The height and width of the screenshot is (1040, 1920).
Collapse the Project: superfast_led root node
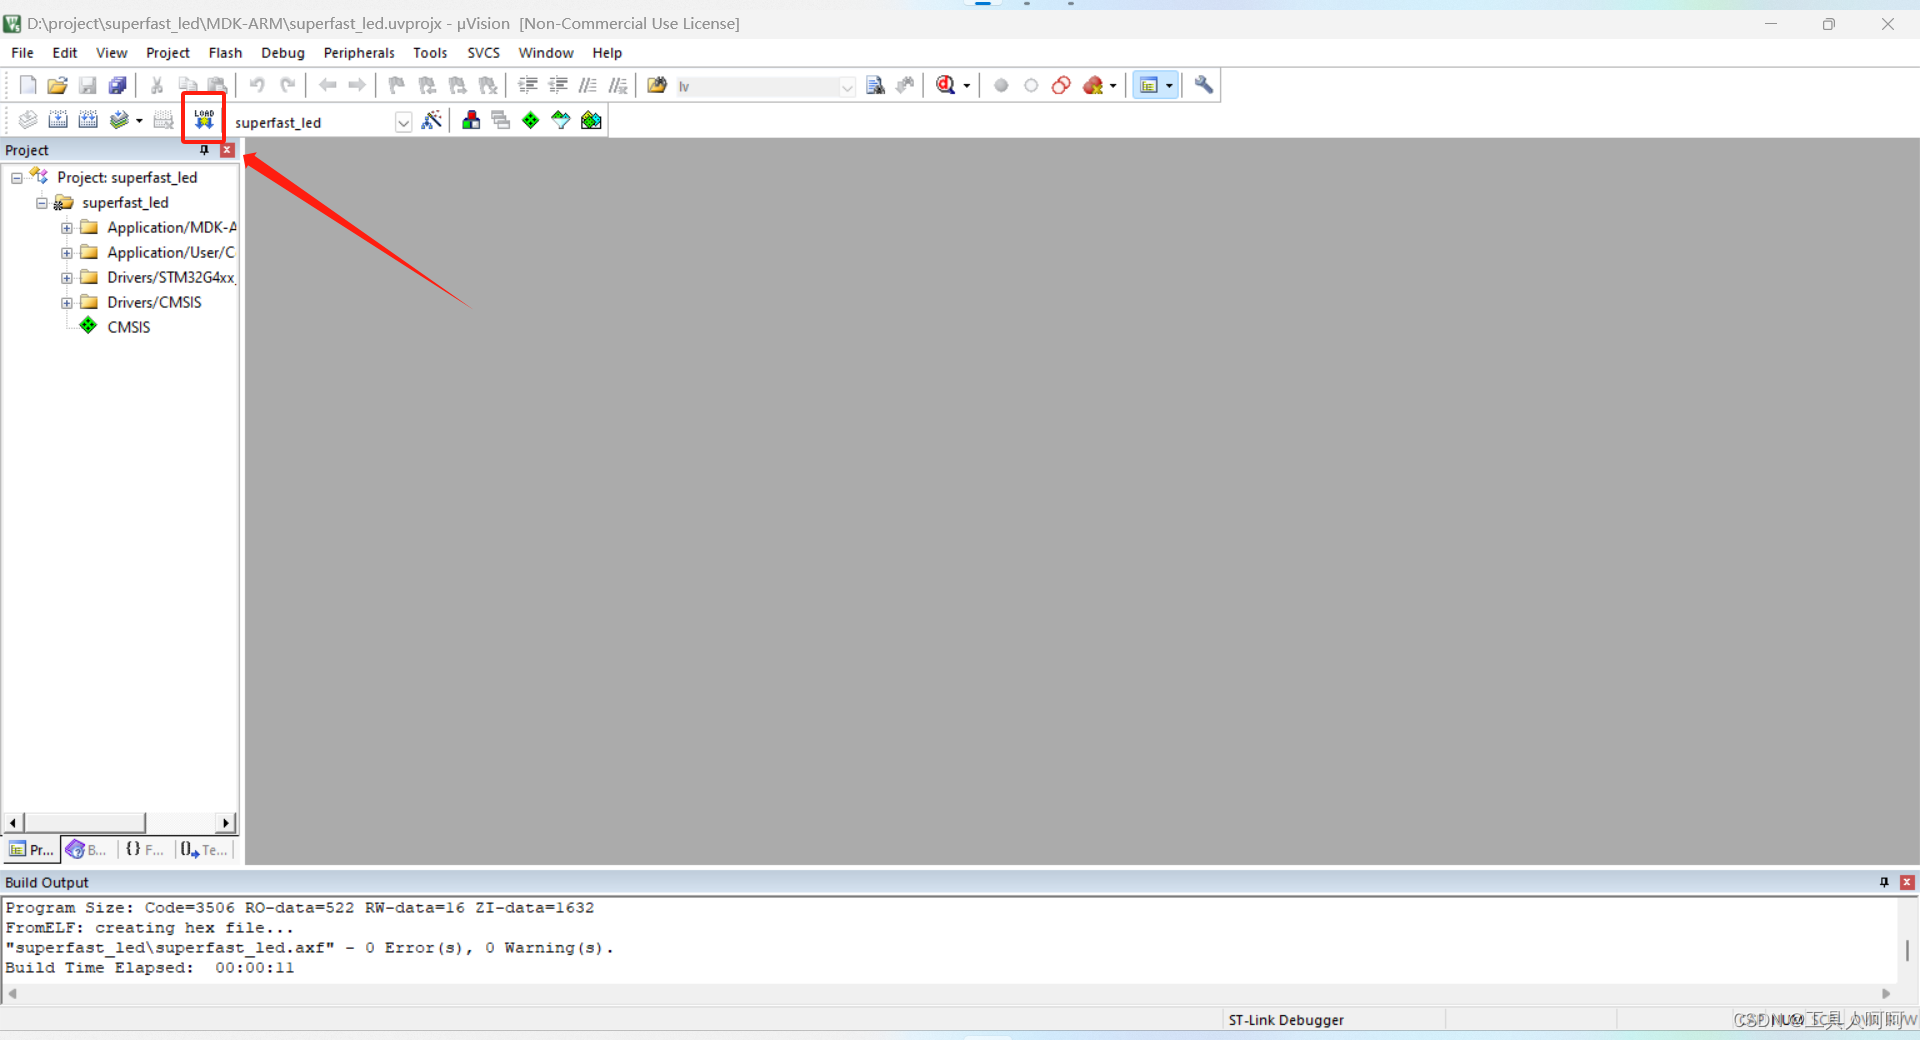[17, 178]
